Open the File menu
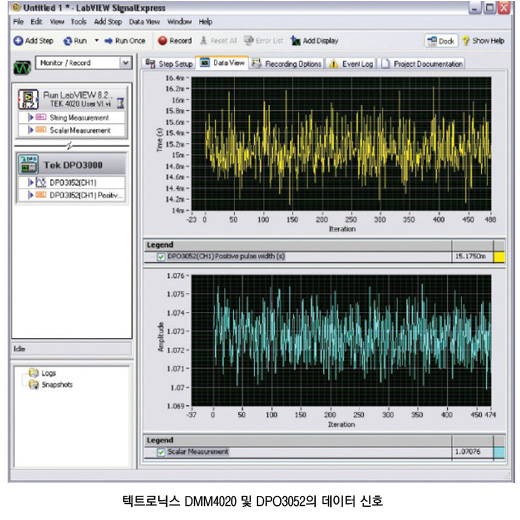 tap(18, 22)
